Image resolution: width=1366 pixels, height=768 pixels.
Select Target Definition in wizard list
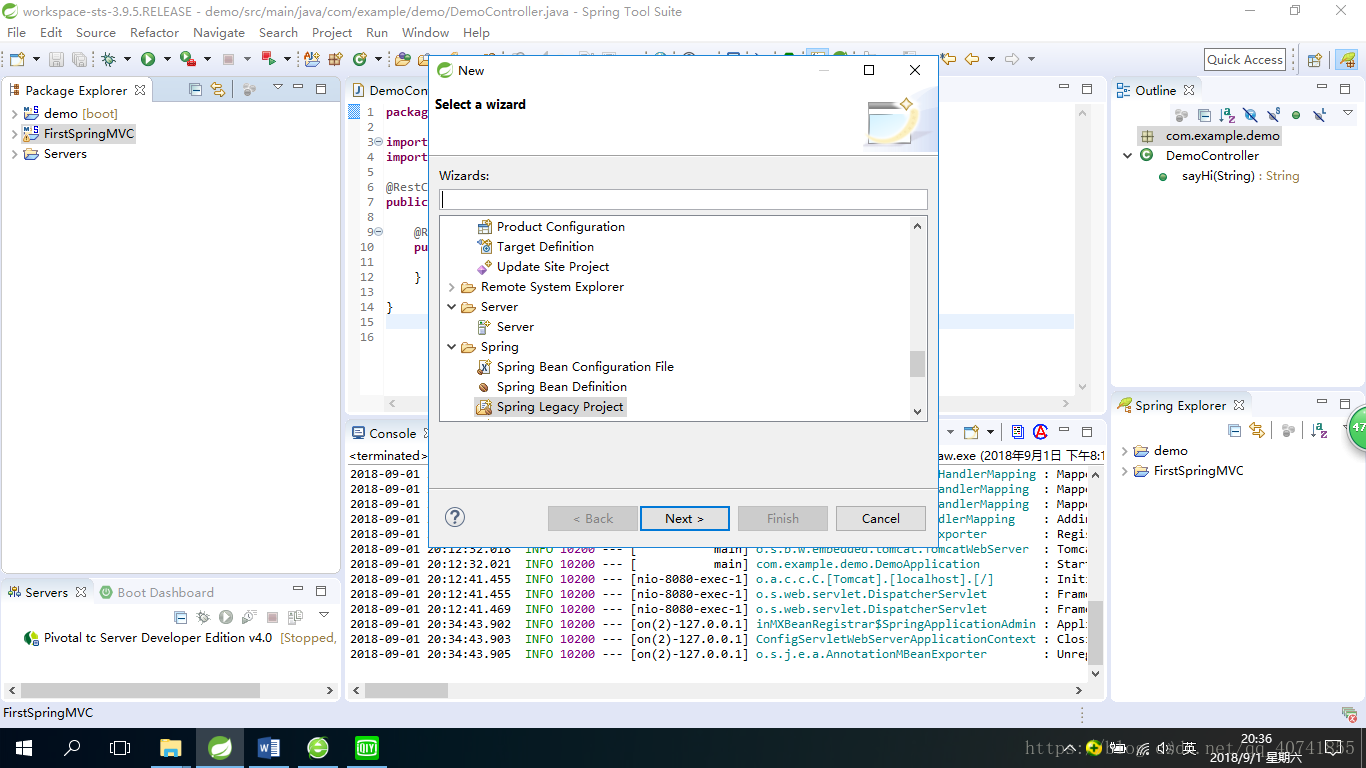coord(535,247)
